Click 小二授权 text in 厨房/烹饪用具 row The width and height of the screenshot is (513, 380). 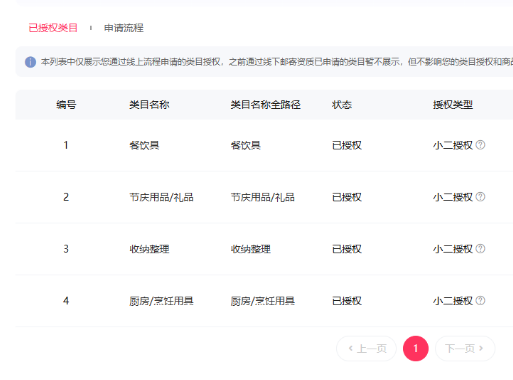click(453, 301)
